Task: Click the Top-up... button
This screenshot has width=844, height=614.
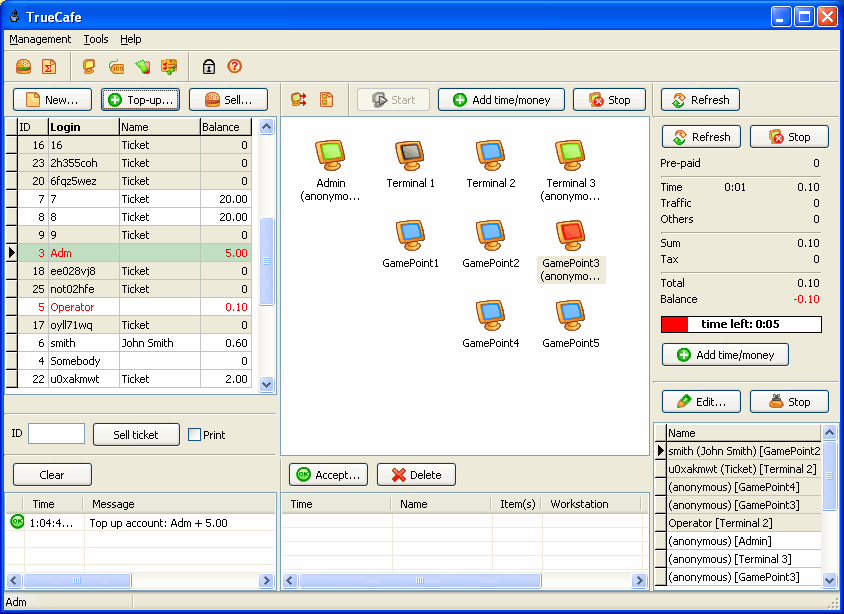Action: click(141, 100)
